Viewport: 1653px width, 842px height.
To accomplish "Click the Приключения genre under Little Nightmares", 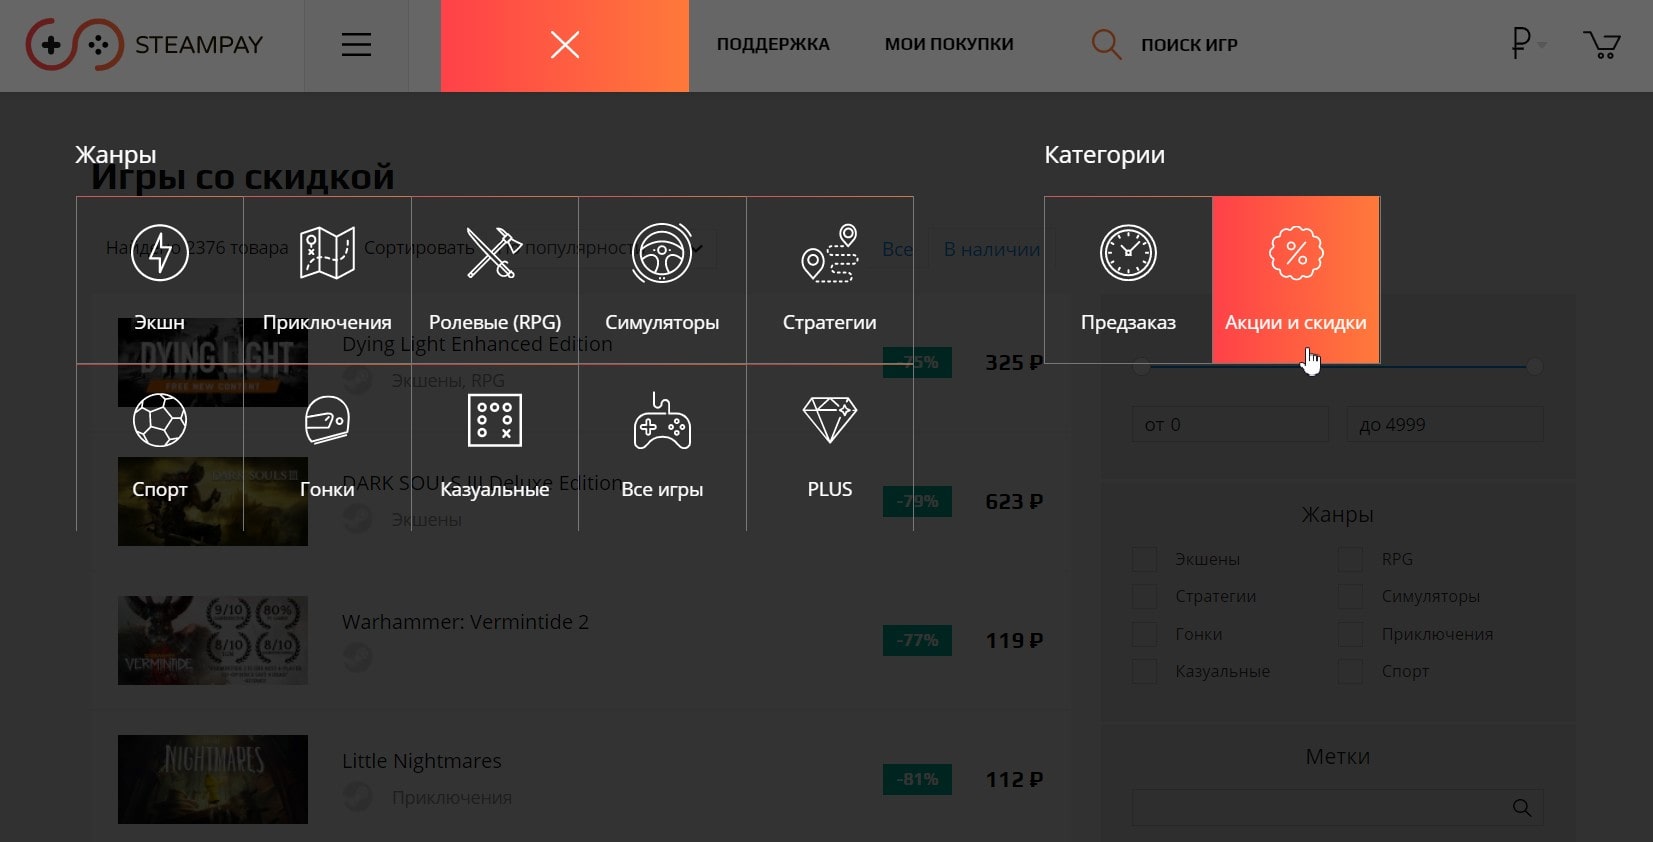I will coord(451,798).
